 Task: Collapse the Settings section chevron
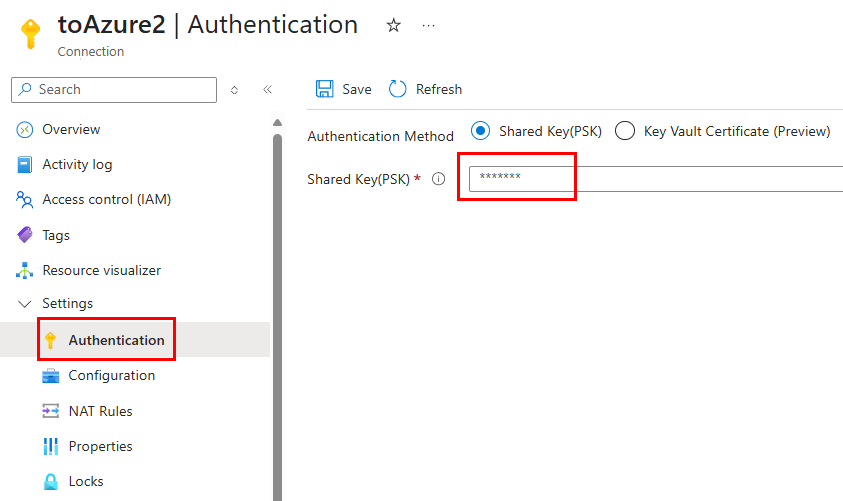24,304
